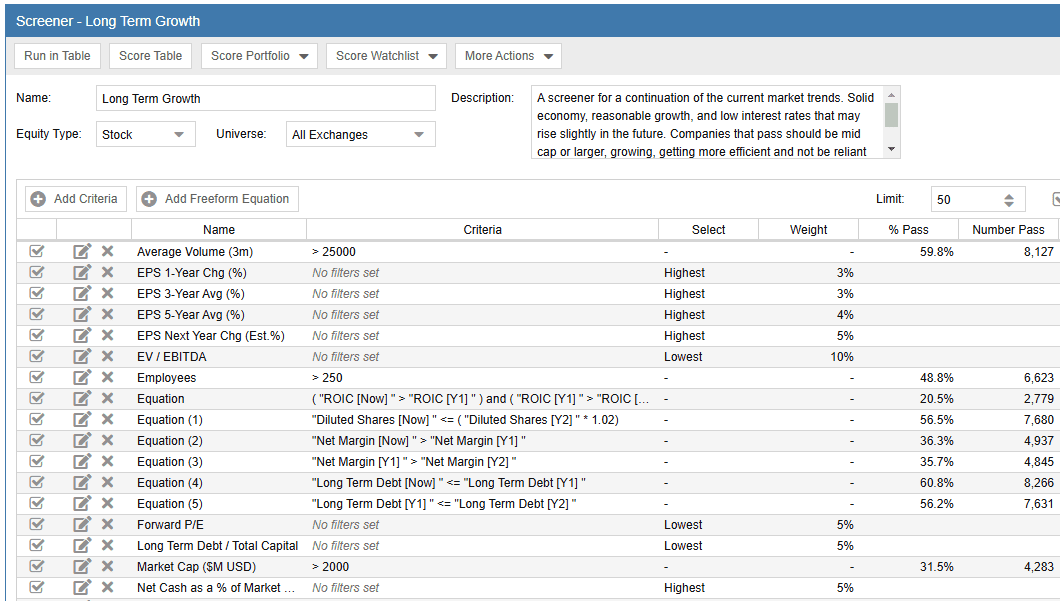Viewport: 1060px width, 601px height.
Task: Click the 'Lowest' select for Forward P/E
Action: (683, 525)
